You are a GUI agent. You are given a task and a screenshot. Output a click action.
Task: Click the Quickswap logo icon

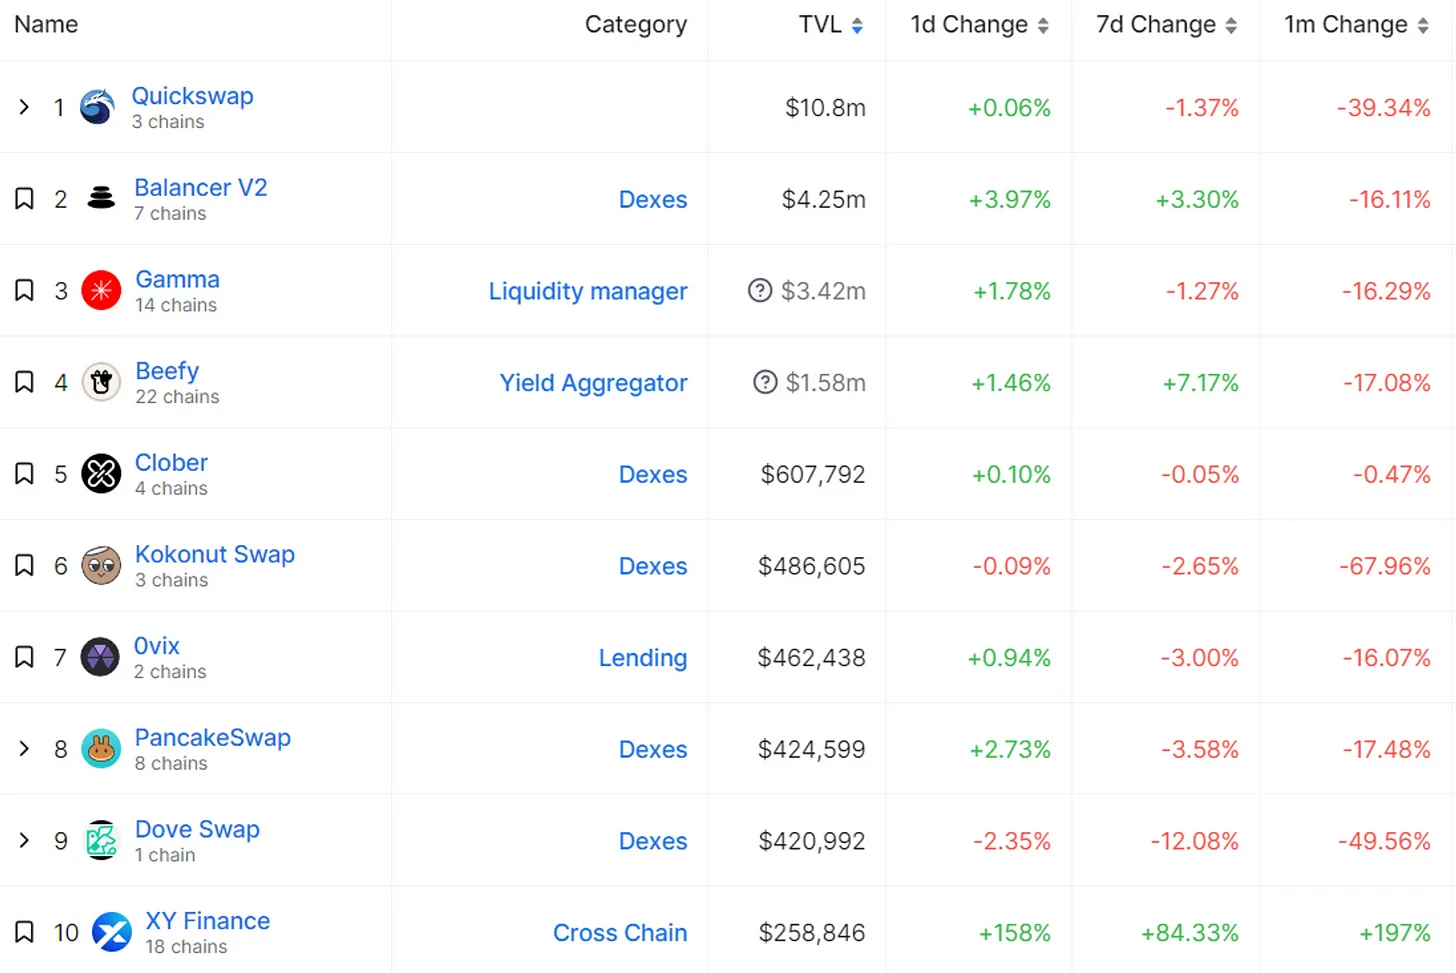(97, 107)
